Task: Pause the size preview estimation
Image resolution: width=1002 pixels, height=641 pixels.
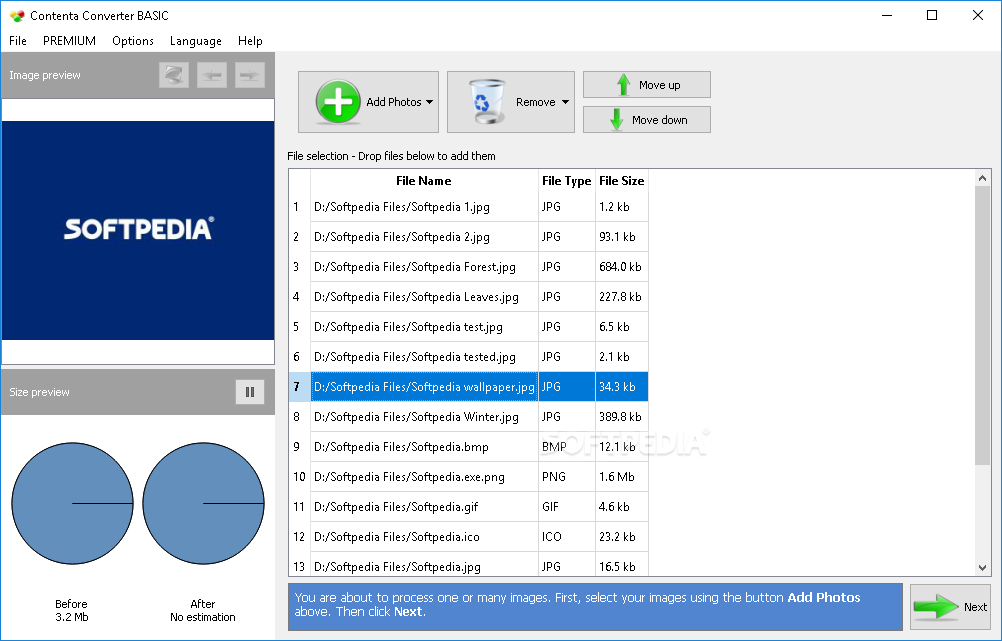Action: coord(250,392)
